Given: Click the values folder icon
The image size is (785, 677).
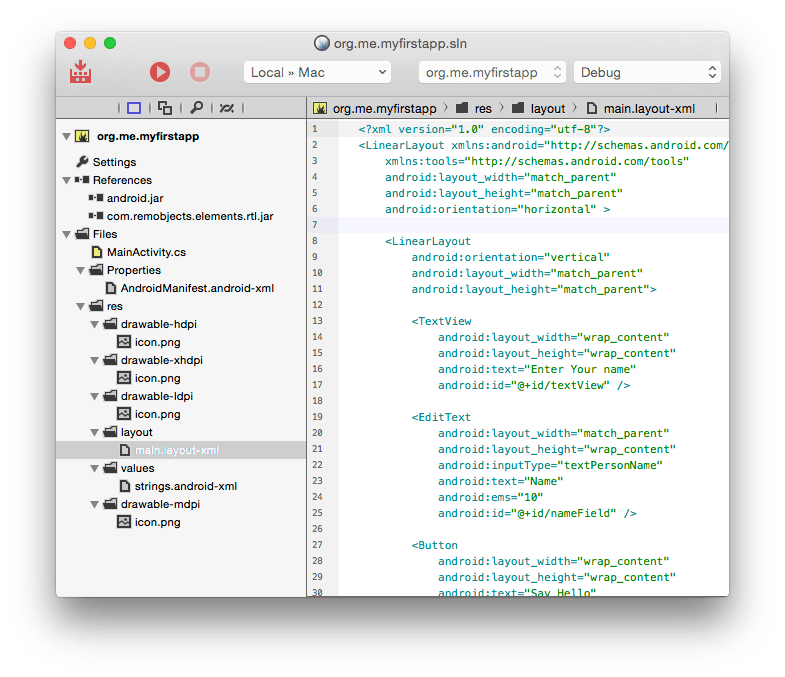Looking at the screenshot, I should tap(110, 468).
